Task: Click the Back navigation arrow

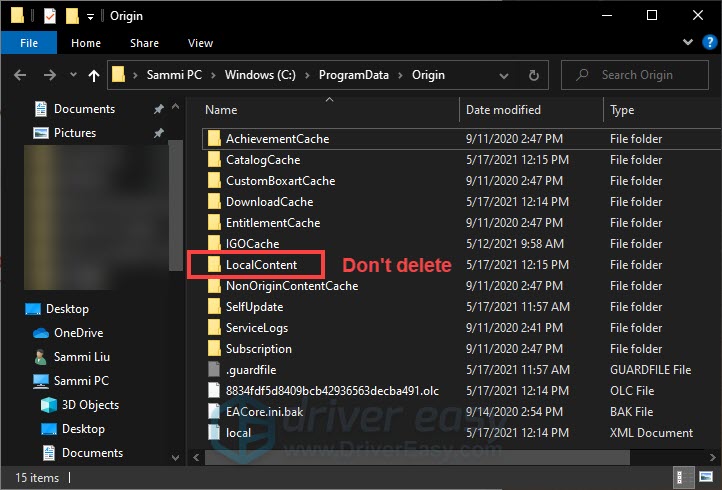Action: [x=20, y=75]
